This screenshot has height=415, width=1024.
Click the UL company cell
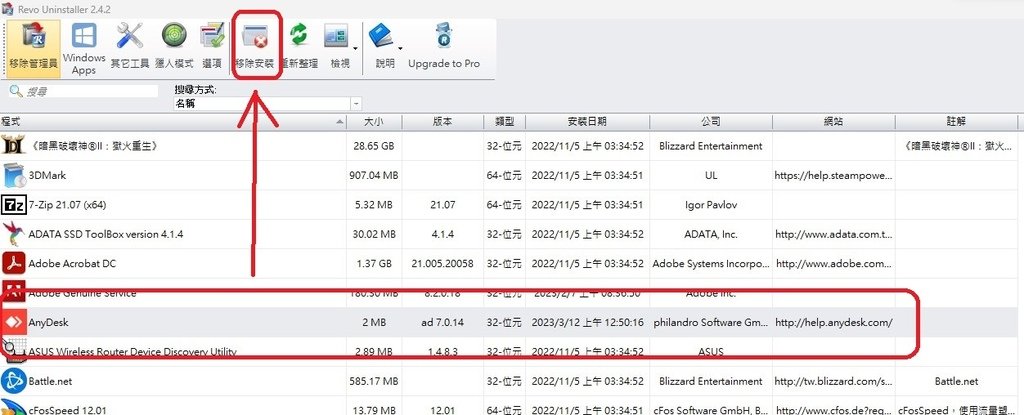click(711, 175)
